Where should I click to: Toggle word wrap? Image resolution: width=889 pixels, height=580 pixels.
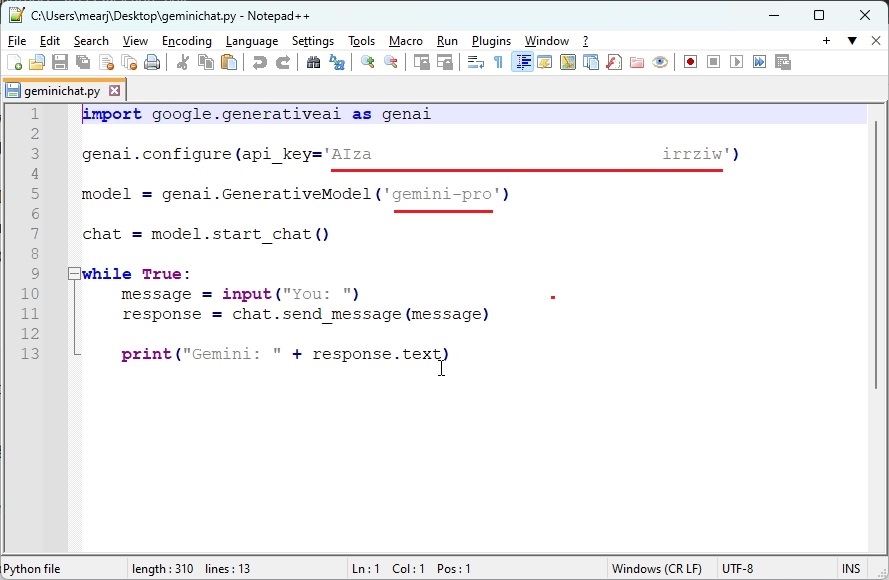[x=473, y=61]
